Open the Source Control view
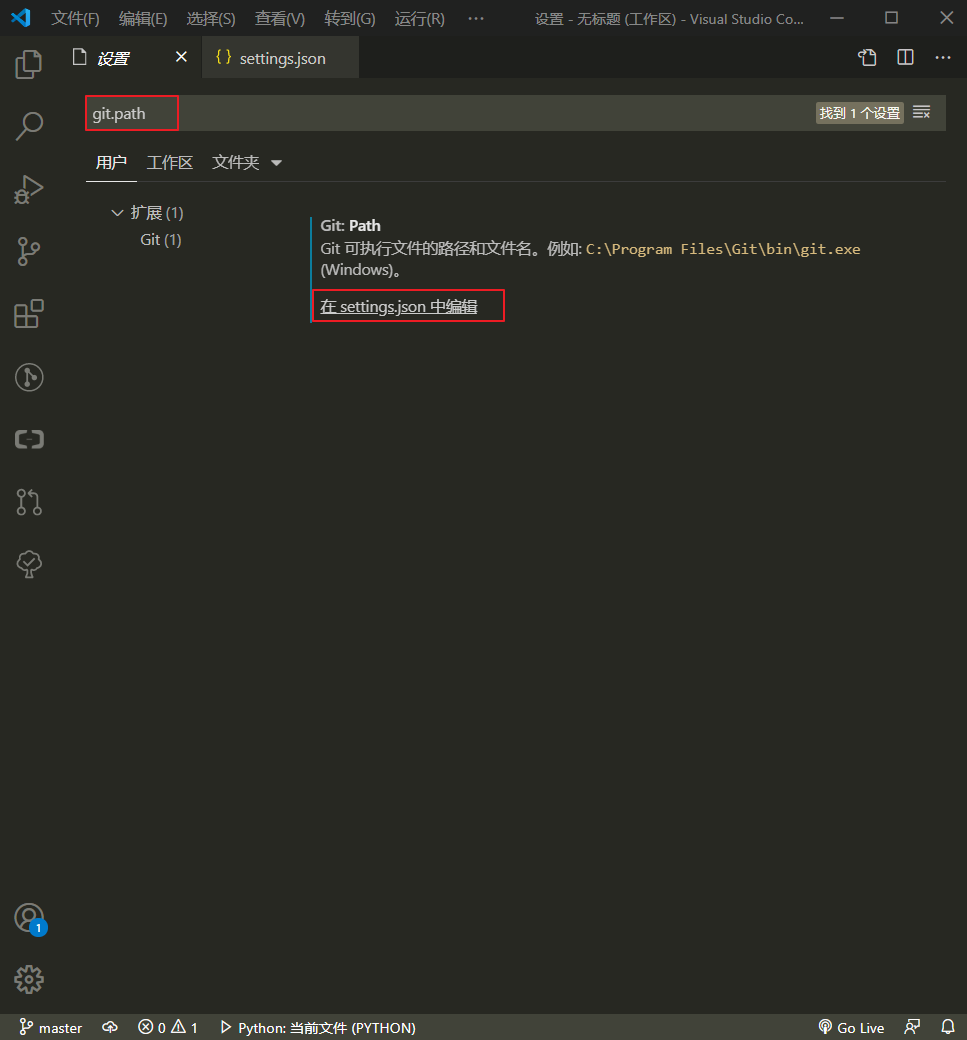This screenshot has height=1040, width=967. click(x=29, y=251)
